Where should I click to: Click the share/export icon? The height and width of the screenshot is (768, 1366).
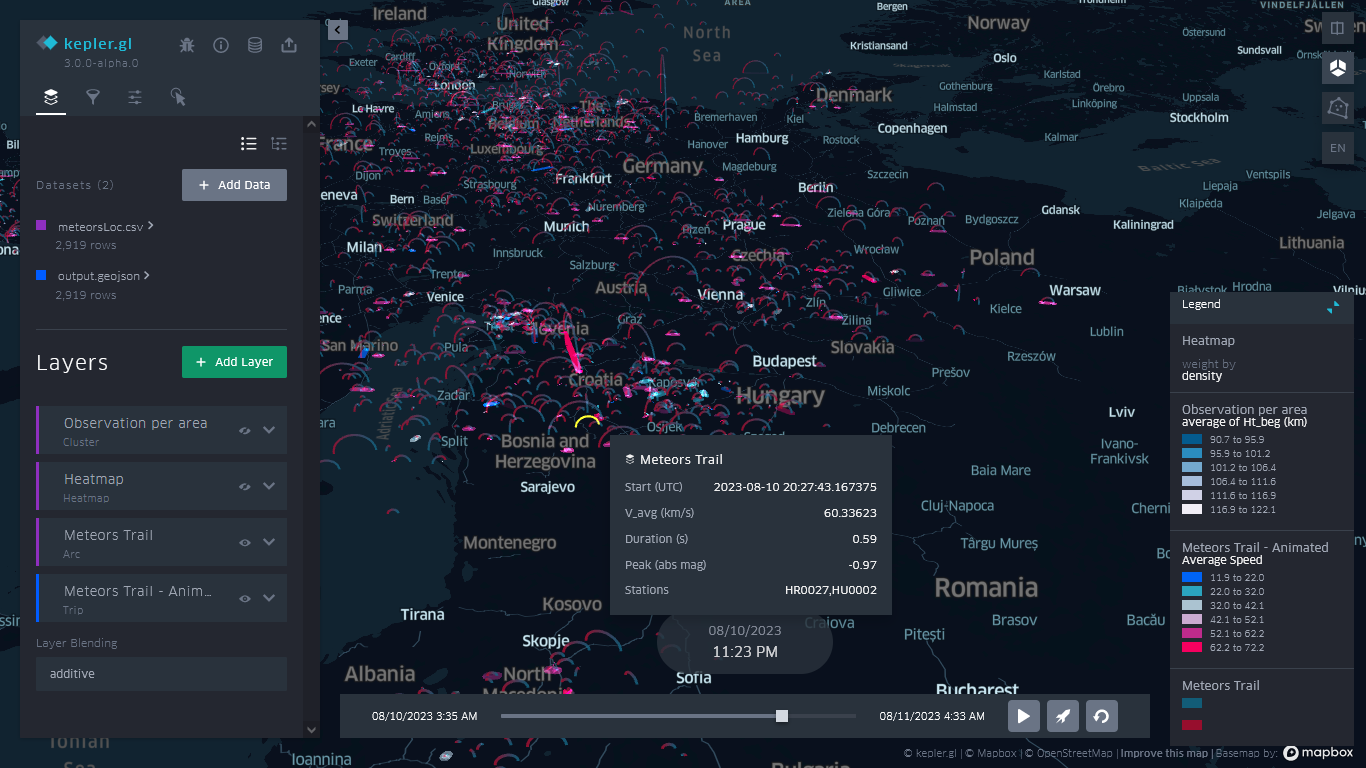(x=289, y=45)
